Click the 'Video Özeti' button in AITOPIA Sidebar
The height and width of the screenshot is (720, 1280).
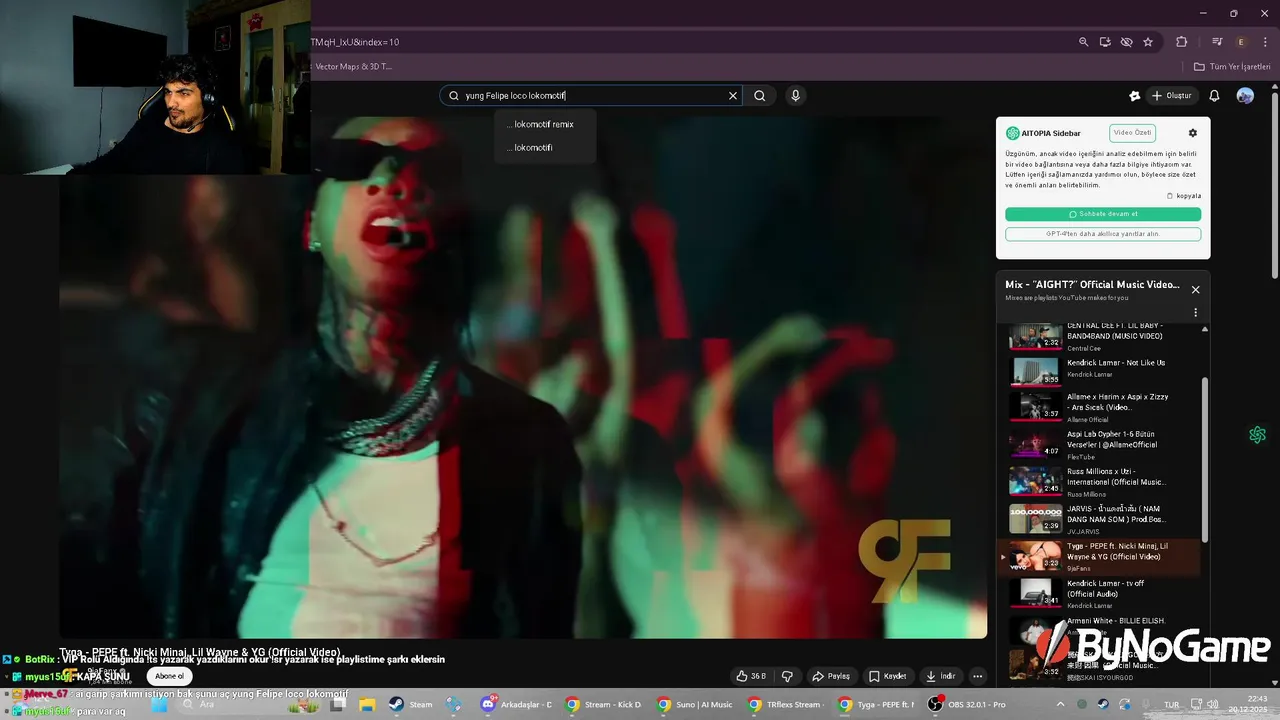(1133, 133)
